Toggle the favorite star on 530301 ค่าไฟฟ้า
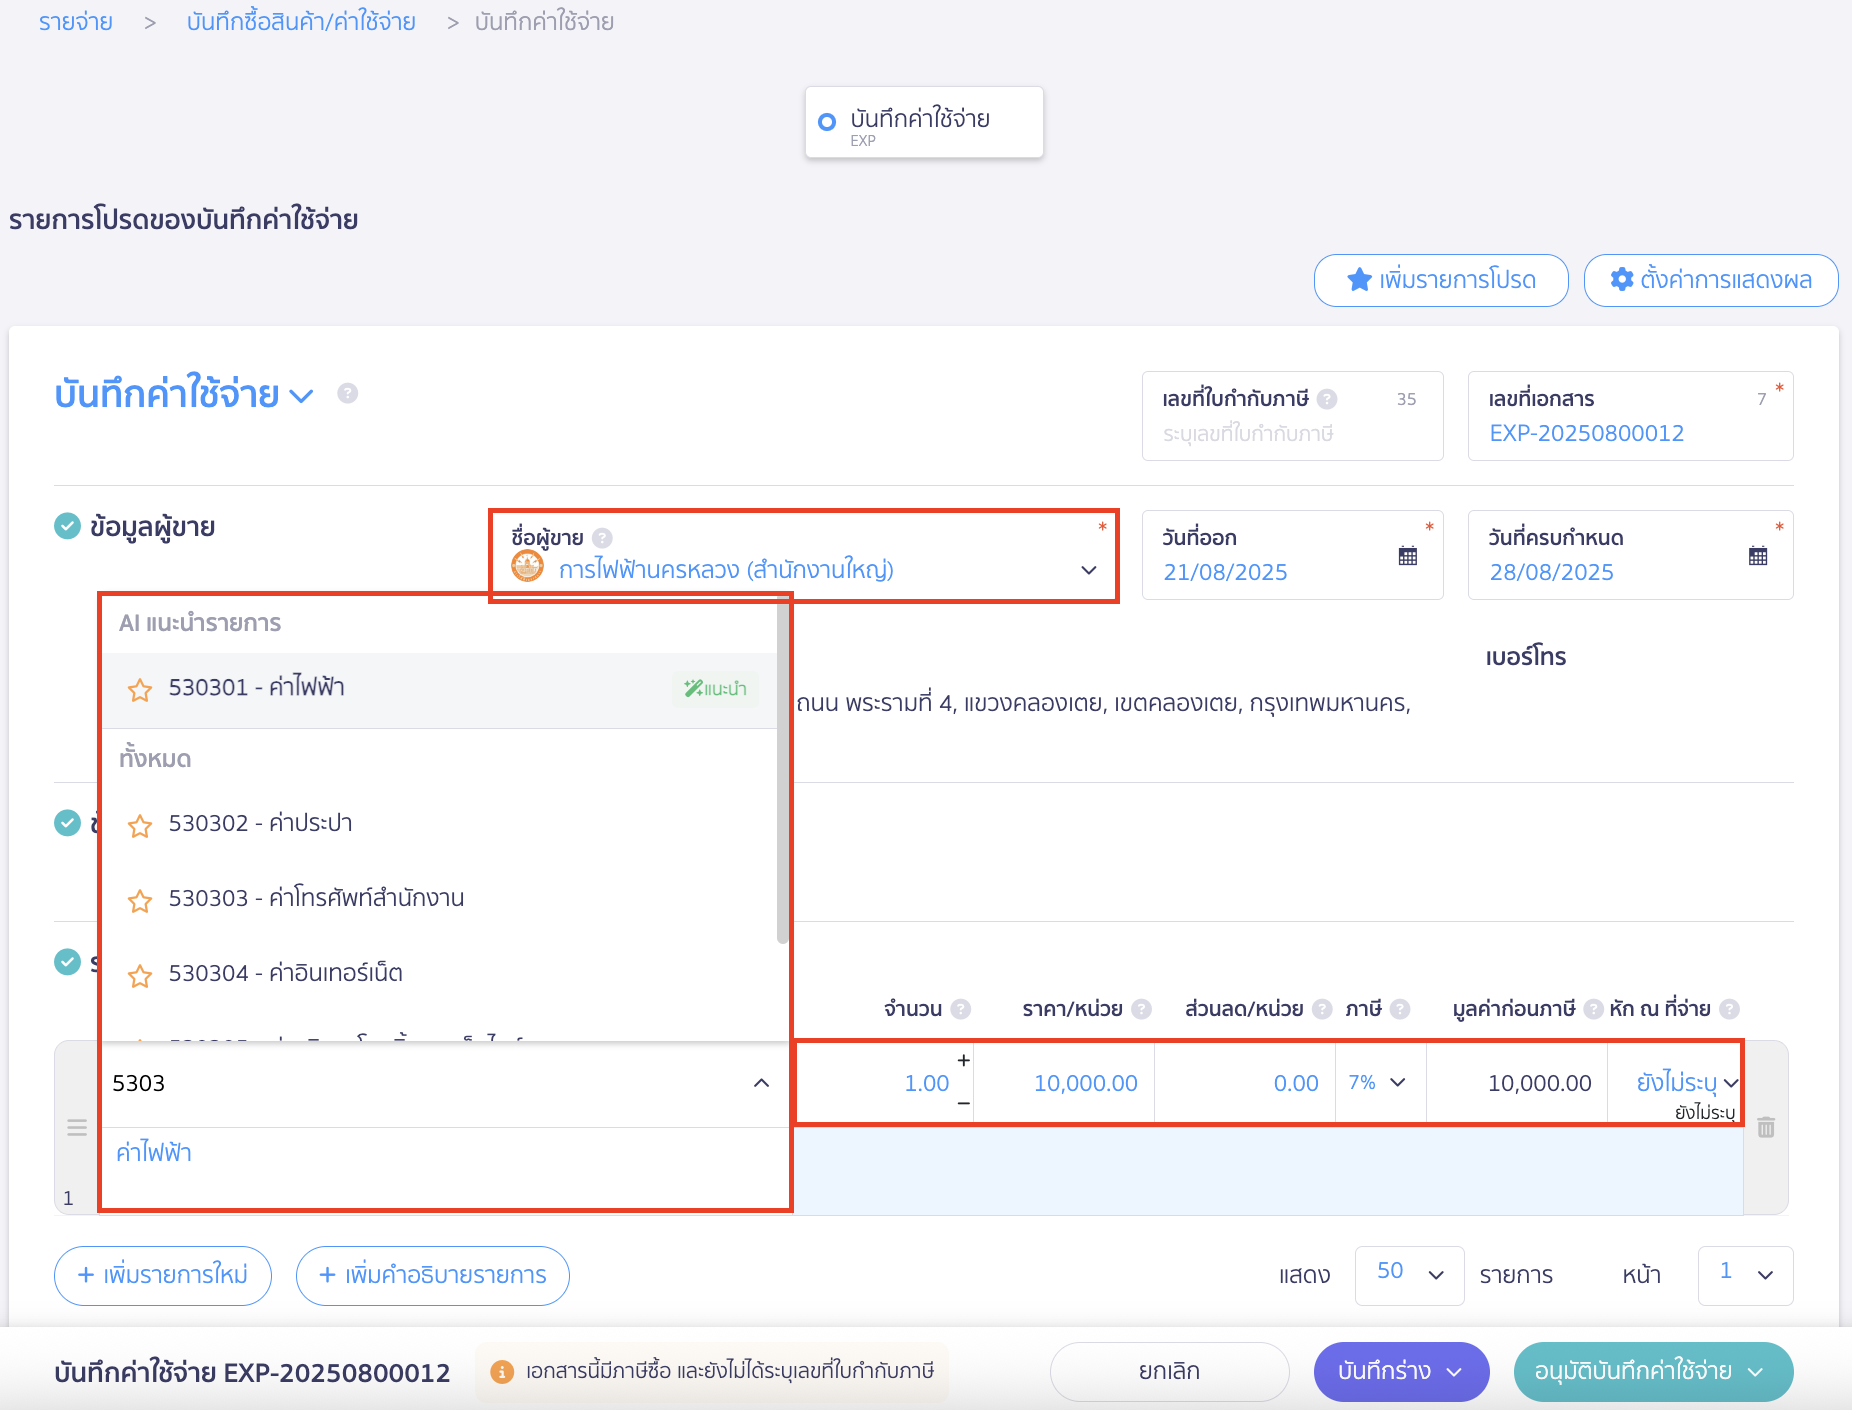Screen dimensions: 1852x1410 (x=139, y=689)
